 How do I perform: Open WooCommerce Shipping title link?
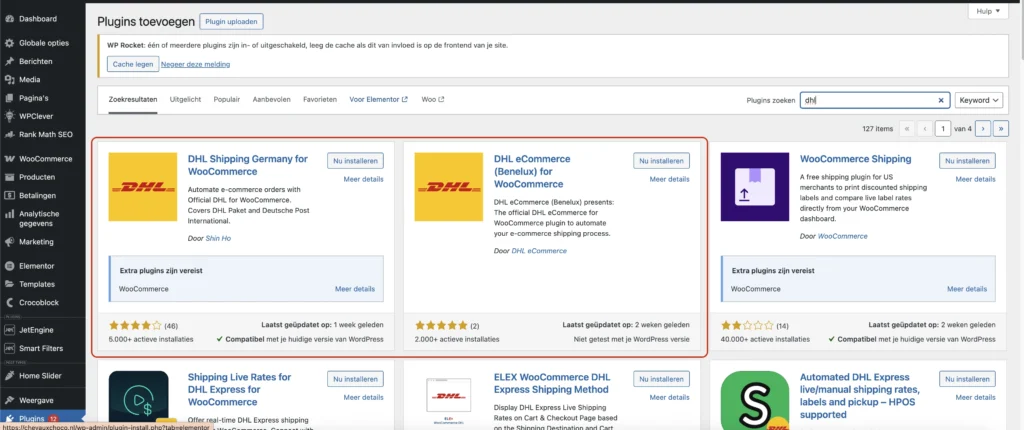point(856,159)
